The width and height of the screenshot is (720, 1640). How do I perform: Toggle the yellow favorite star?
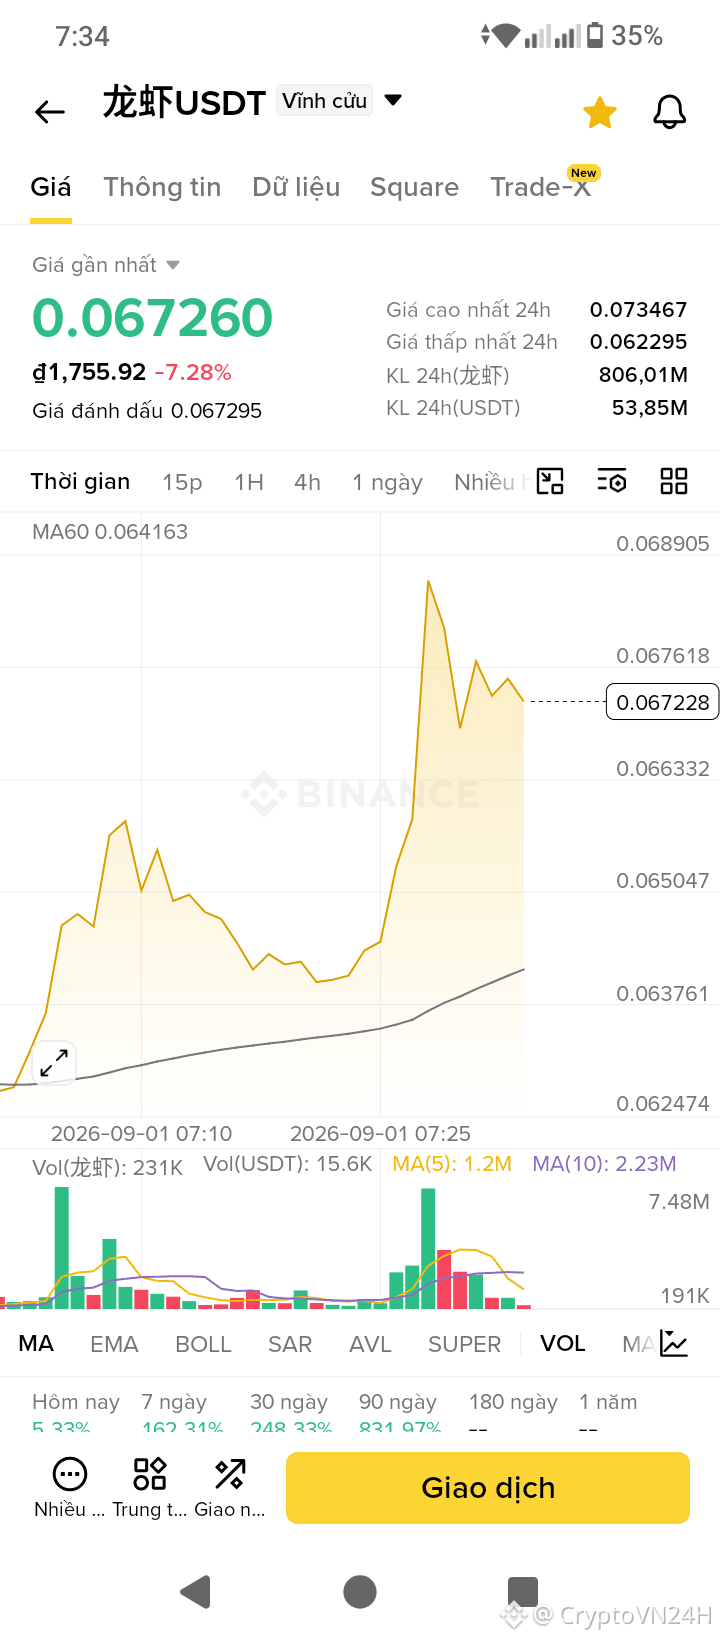click(x=600, y=112)
